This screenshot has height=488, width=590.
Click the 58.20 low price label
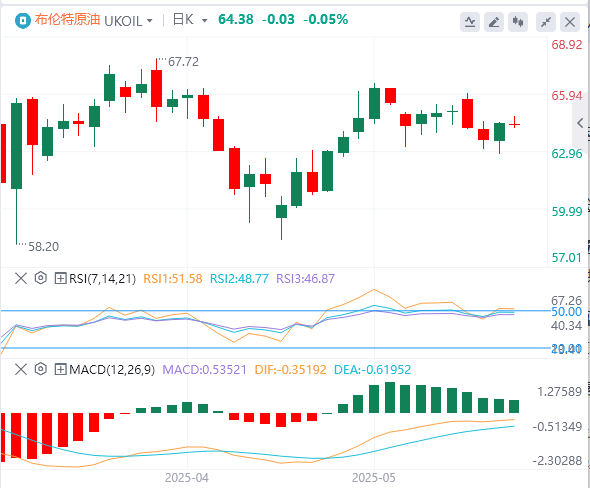coord(44,247)
